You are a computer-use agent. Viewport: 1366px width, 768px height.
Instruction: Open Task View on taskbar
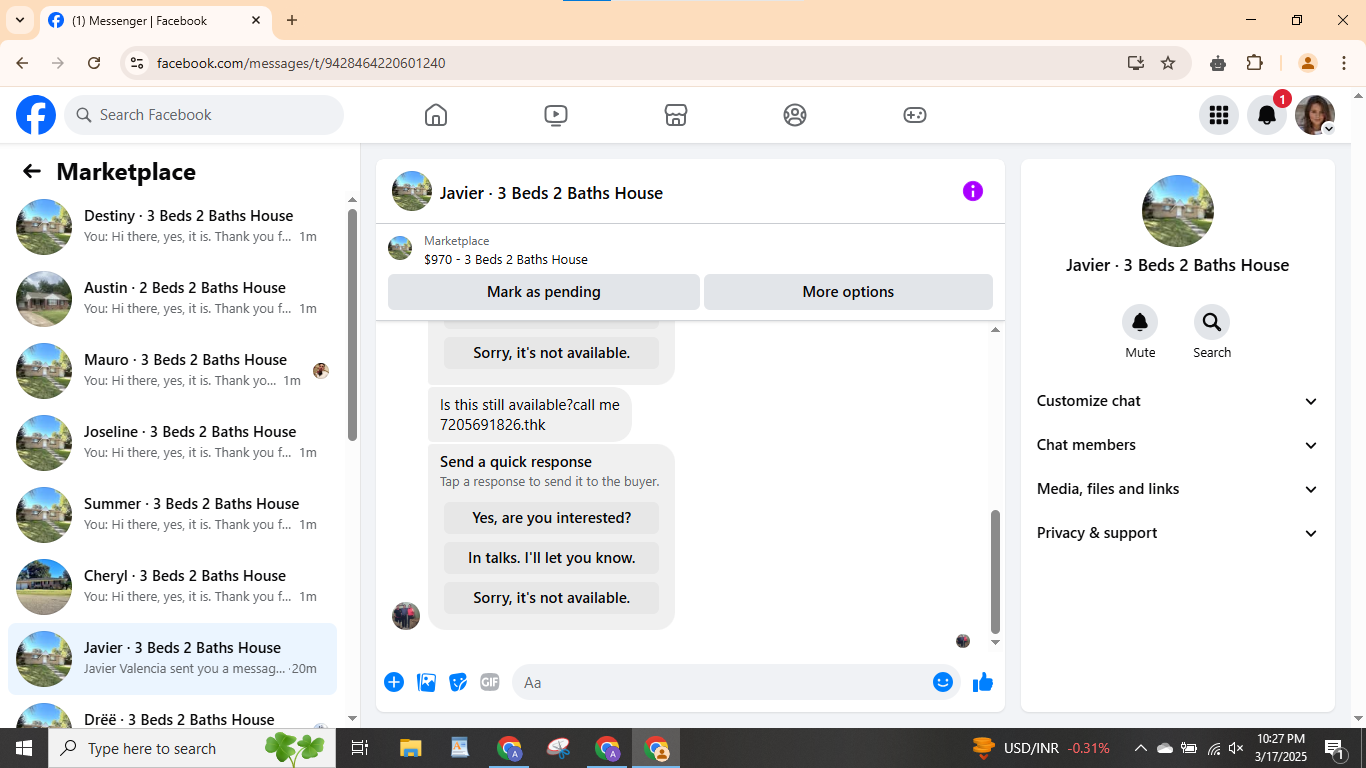tap(360, 748)
